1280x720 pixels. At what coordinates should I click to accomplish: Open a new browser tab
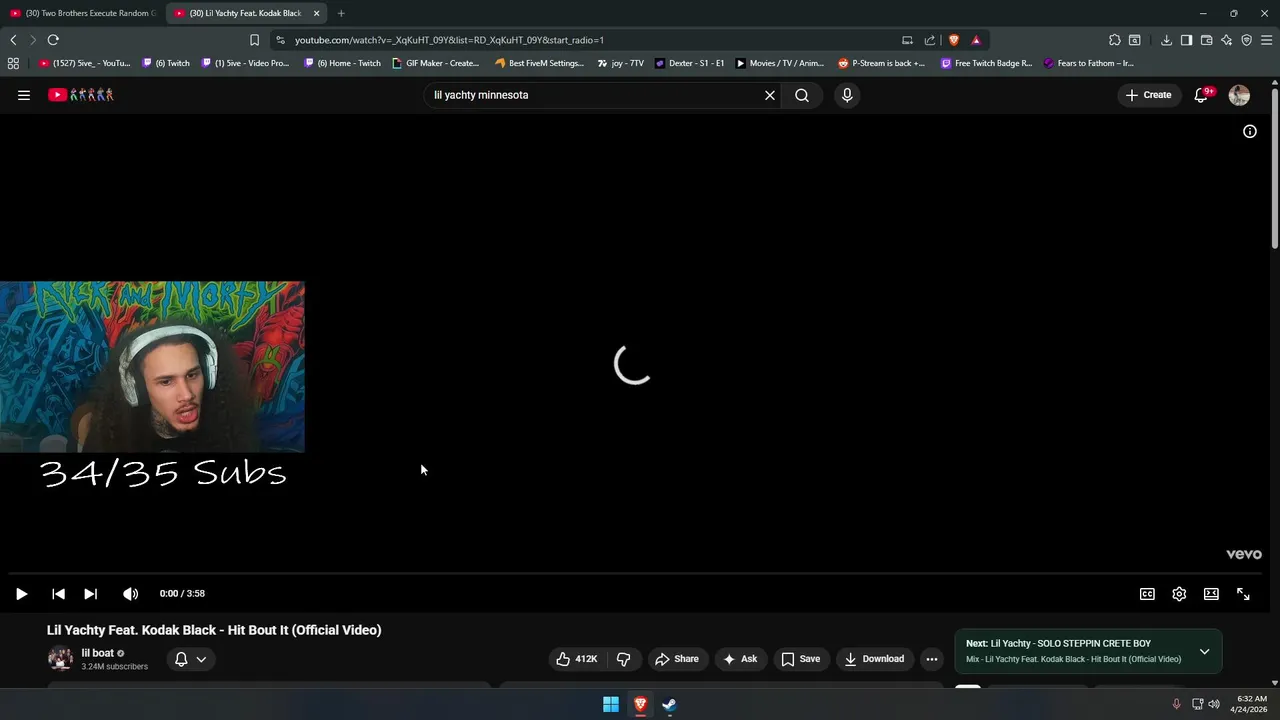pos(341,13)
